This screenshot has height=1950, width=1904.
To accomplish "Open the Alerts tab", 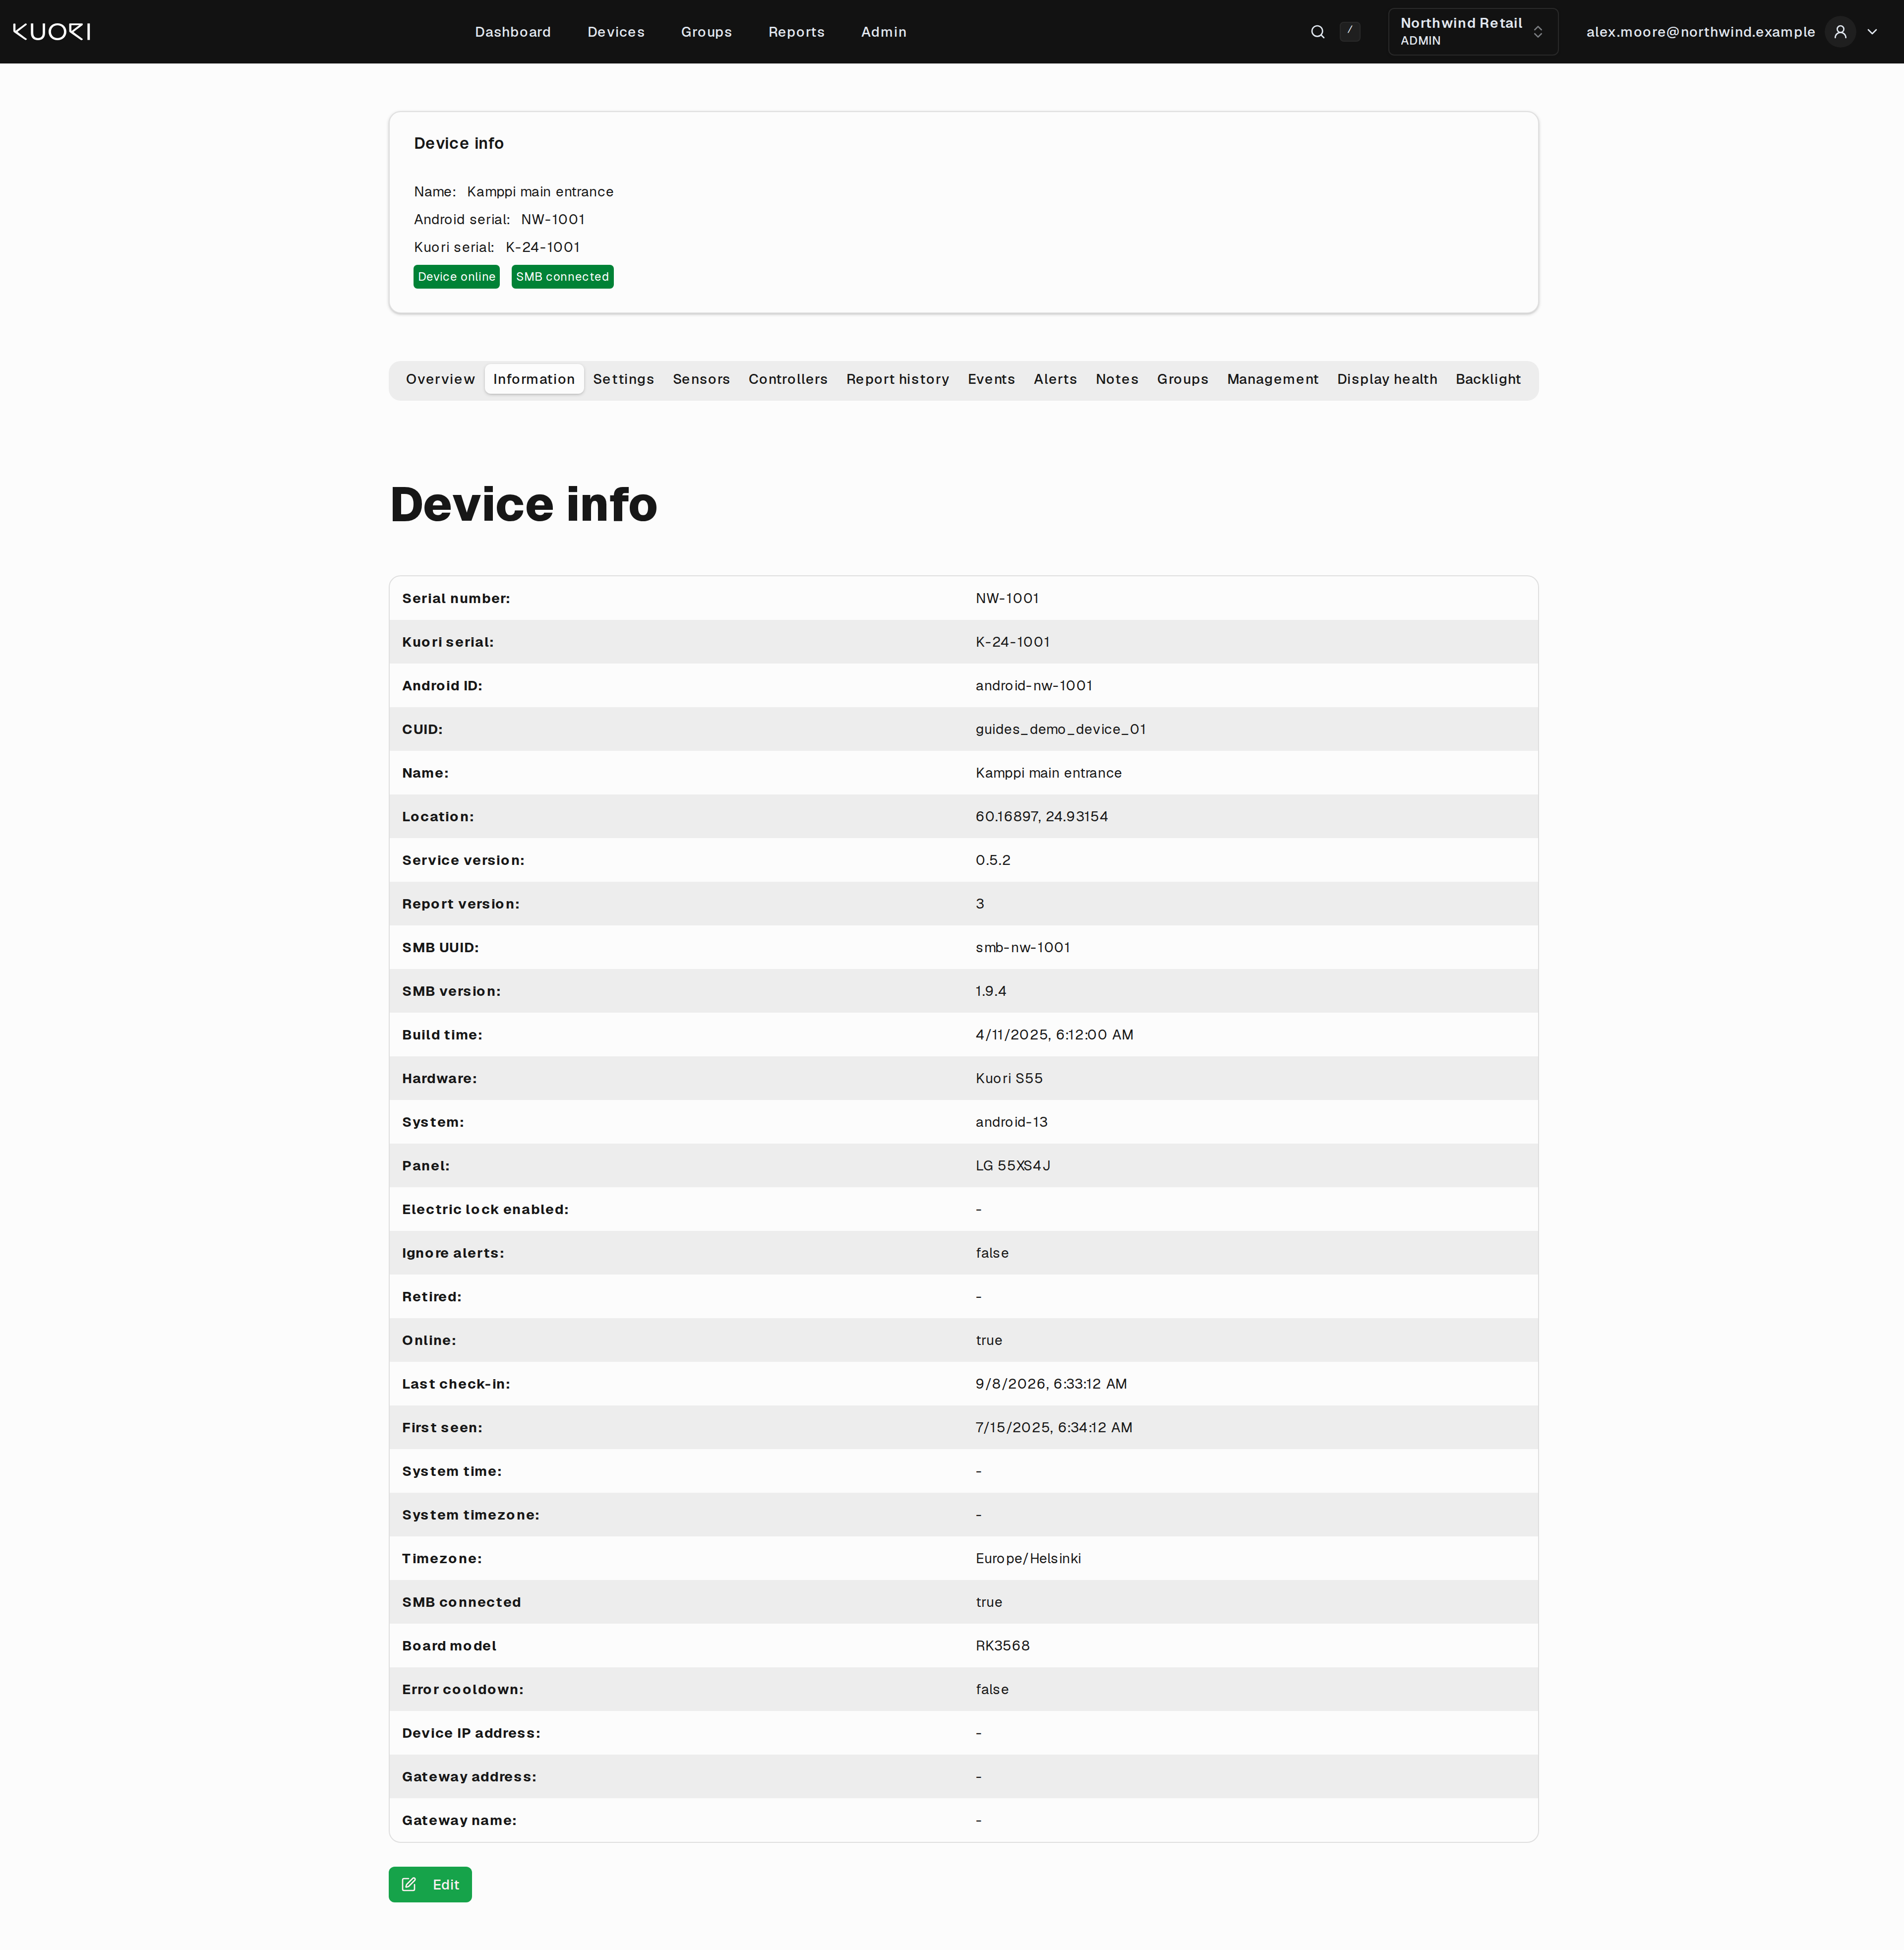I will point(1055,380).
